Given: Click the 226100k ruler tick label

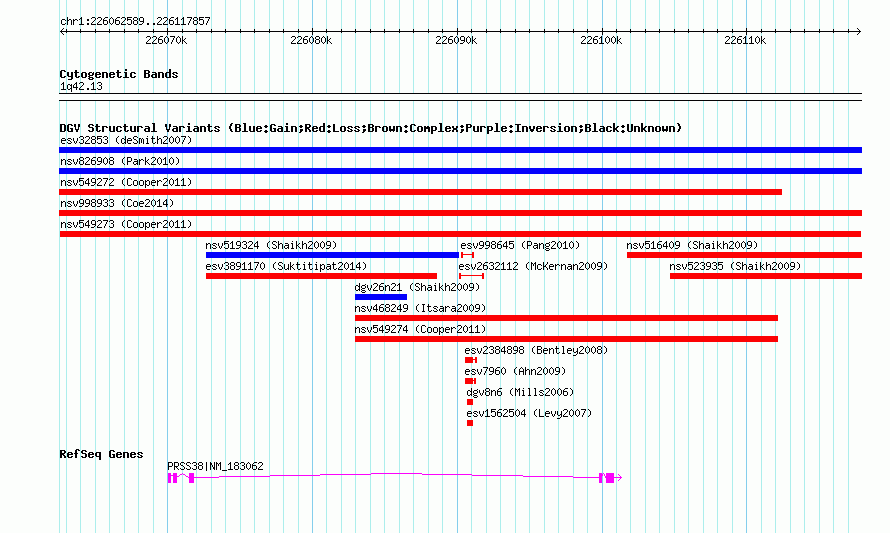Looking at the screenshot, I should coord(601,41).
